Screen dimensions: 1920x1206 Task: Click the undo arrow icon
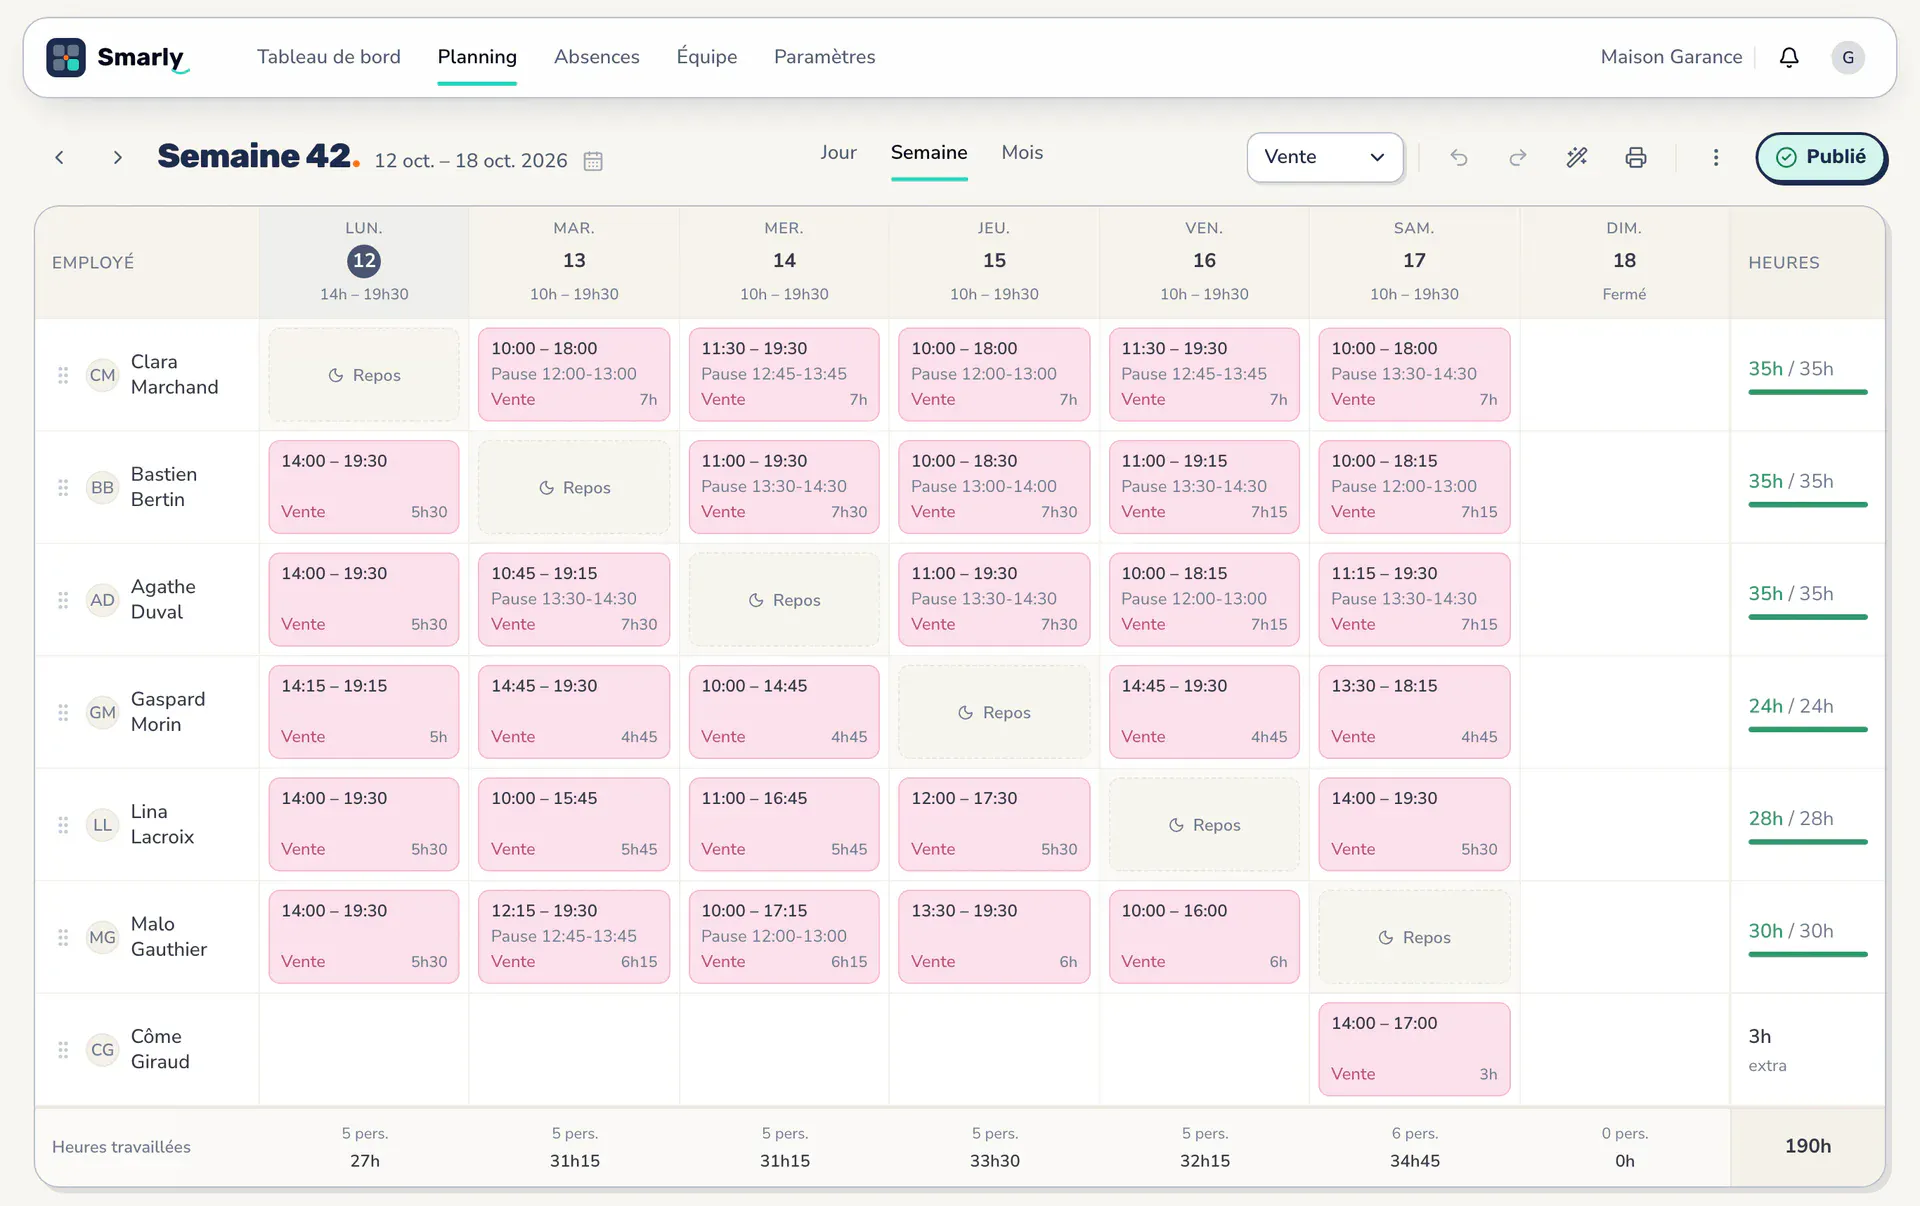1459,157
